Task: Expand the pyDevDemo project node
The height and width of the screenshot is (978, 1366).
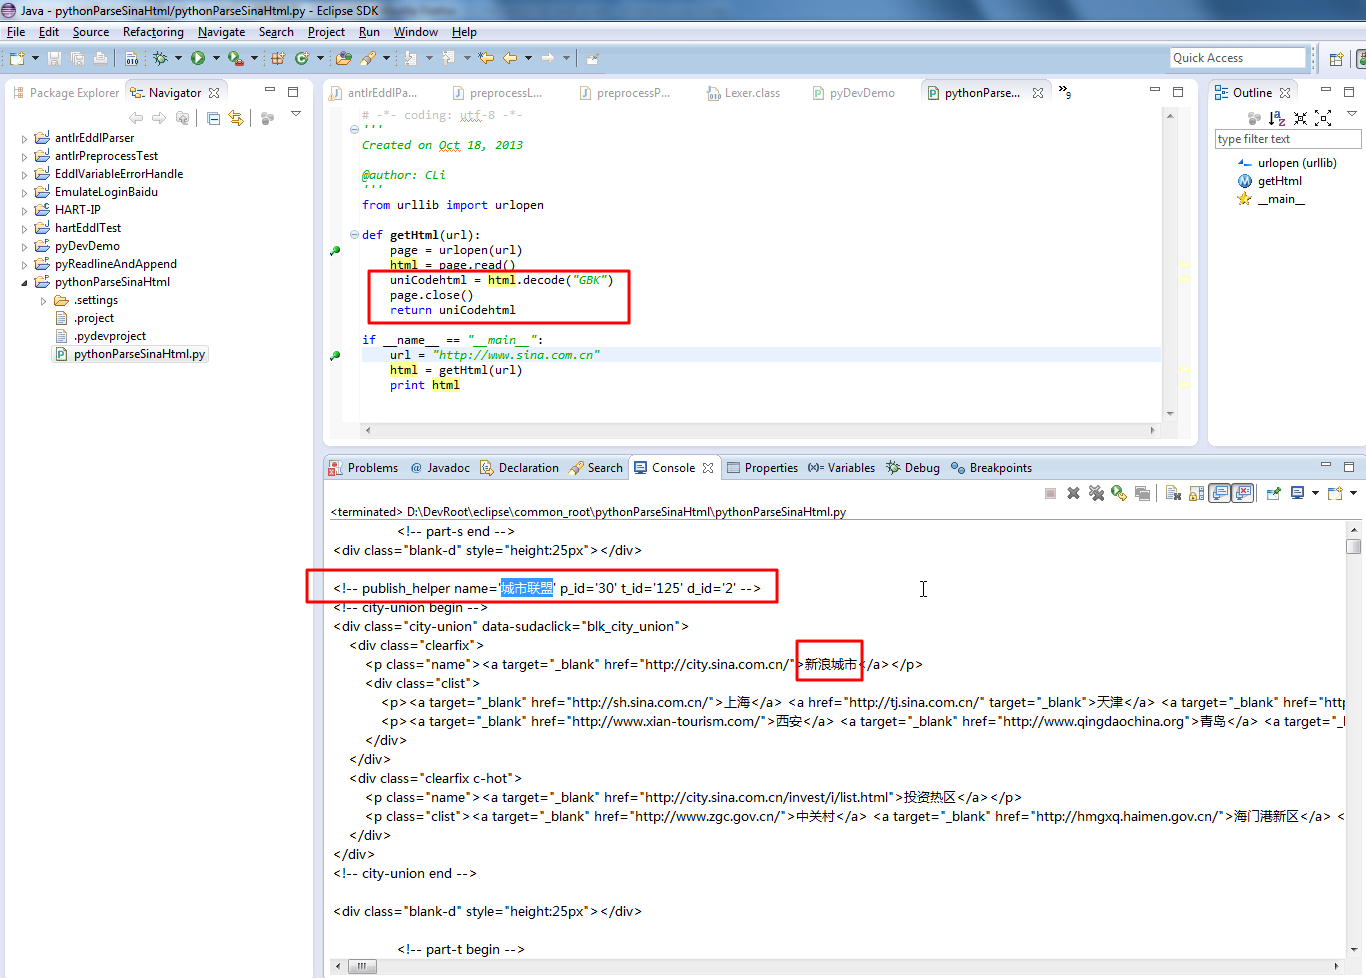Action: [x=25, y=247]
